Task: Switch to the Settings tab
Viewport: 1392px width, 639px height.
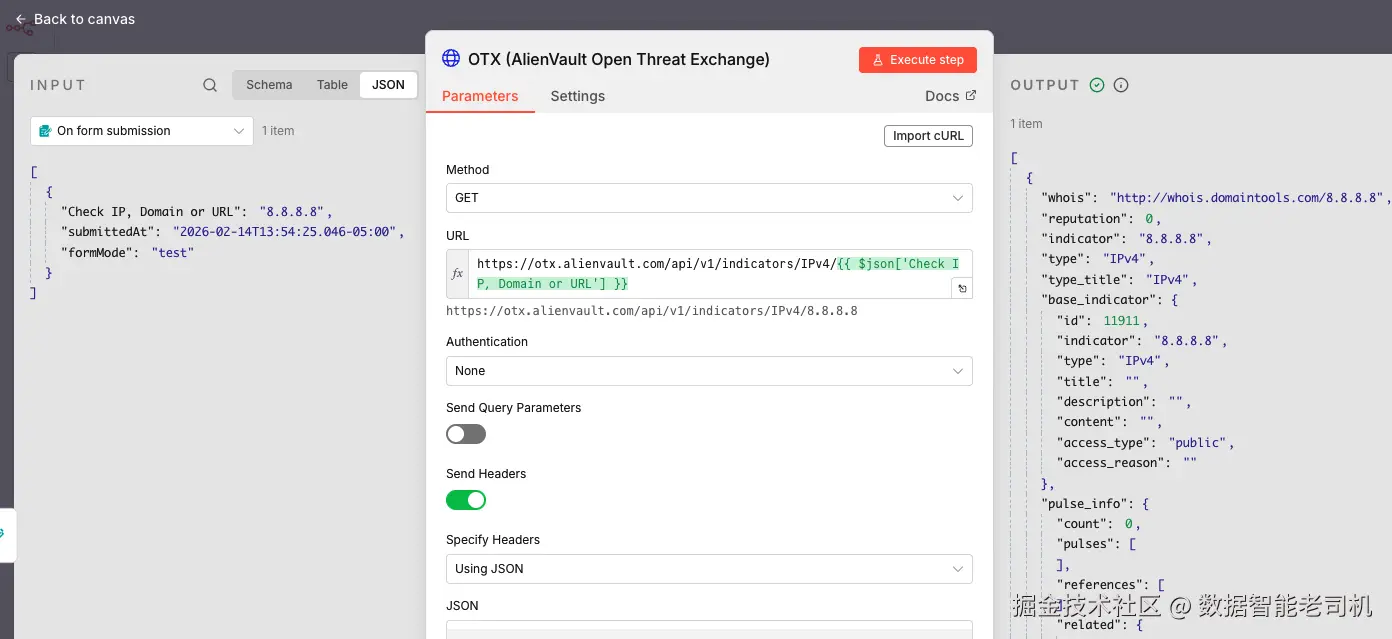Action: point(577,96)
